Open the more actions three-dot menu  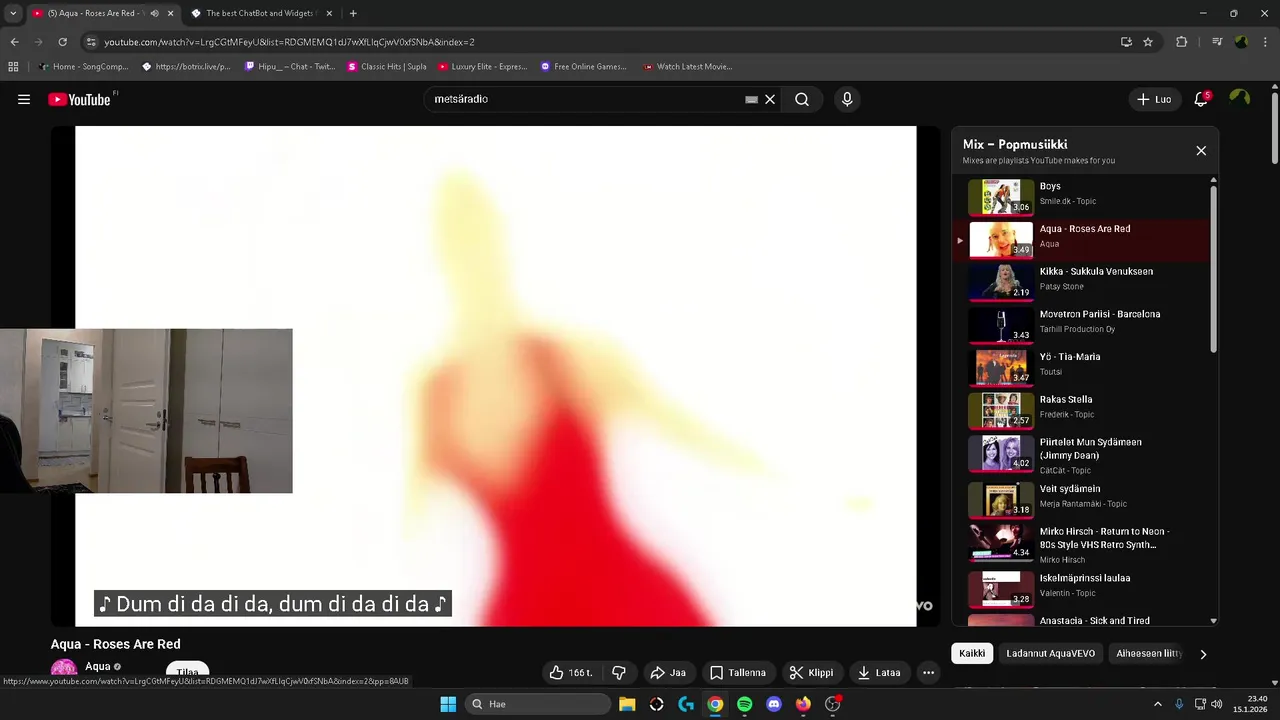pos(928,673)
